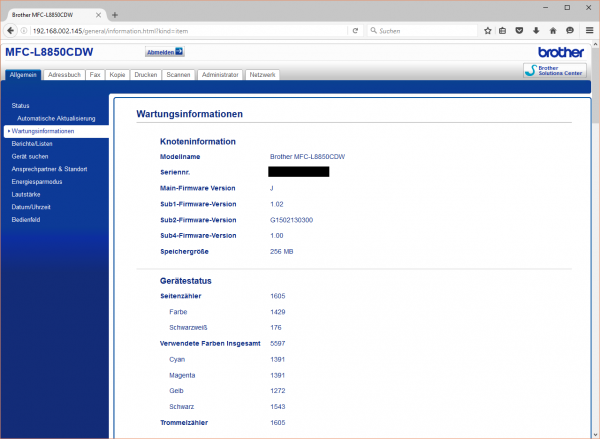Screen dimensions: 600x439
Task: Open the Firefox downloads arrow icon
Action: [x=537, y=31]
